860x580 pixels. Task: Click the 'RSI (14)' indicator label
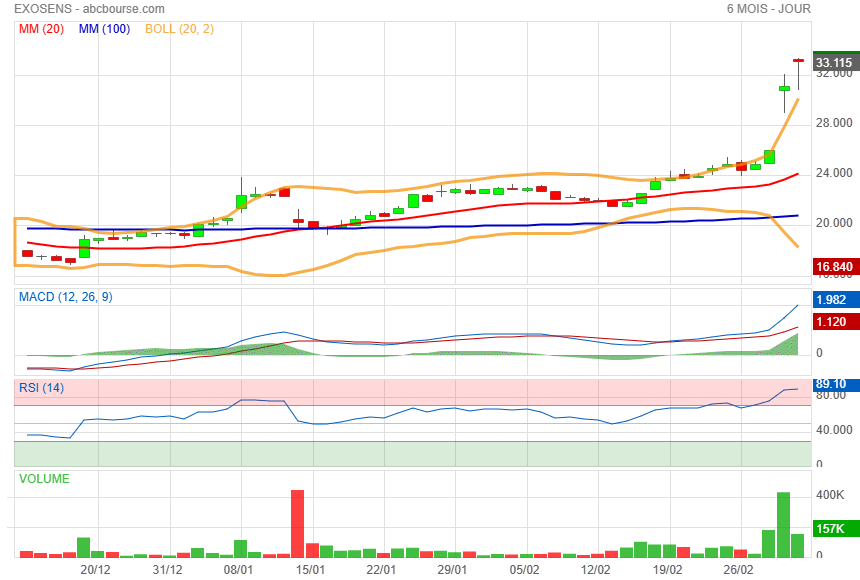(42, 388)
